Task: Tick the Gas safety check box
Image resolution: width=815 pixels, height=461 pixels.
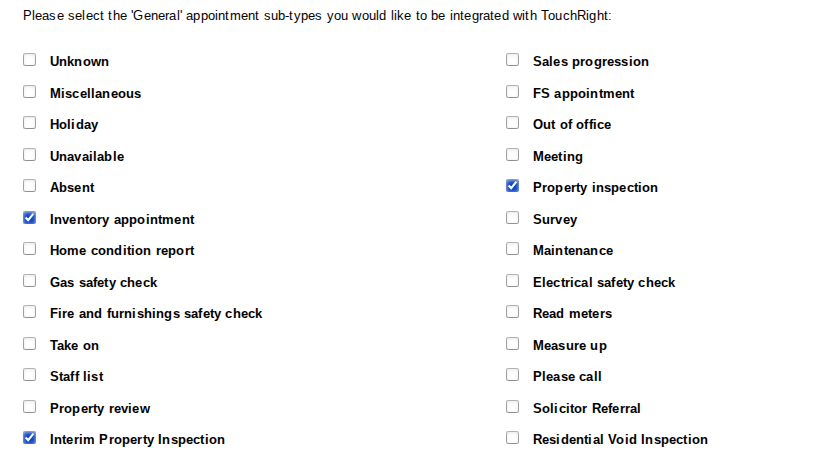Action: click(29, 281)
